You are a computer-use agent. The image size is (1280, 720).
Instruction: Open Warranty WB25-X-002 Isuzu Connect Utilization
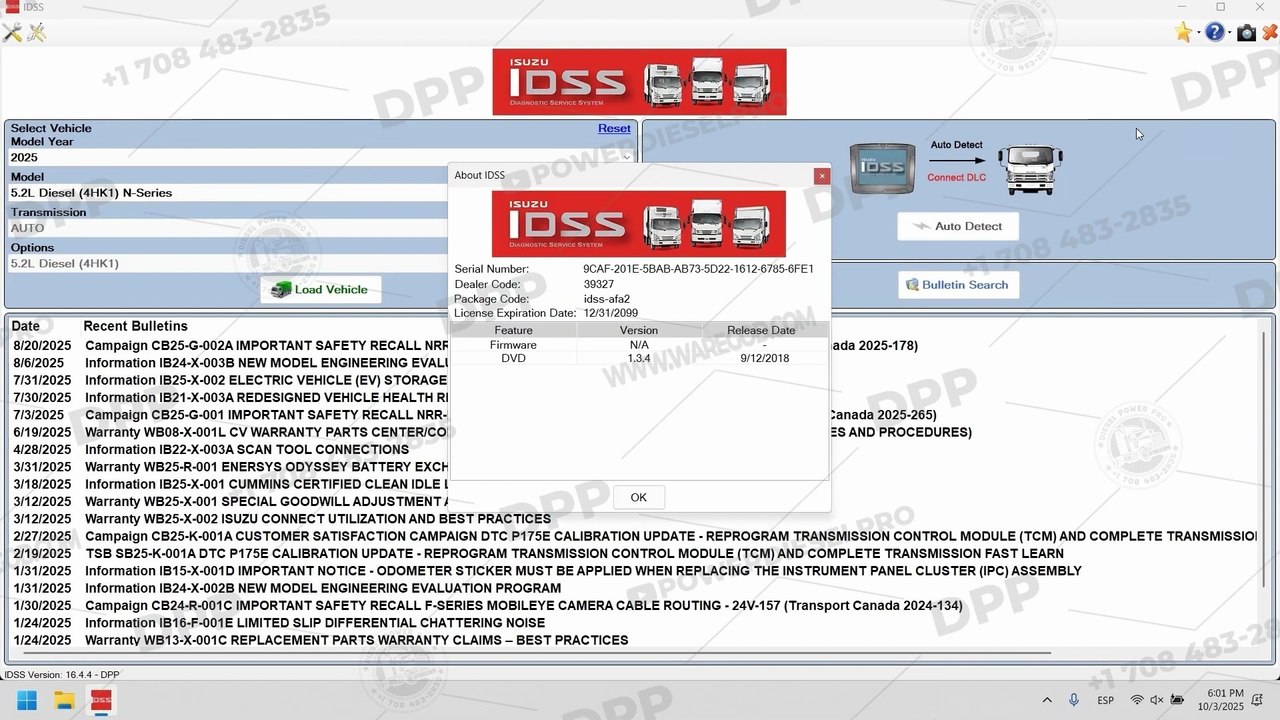click(282, 519)
